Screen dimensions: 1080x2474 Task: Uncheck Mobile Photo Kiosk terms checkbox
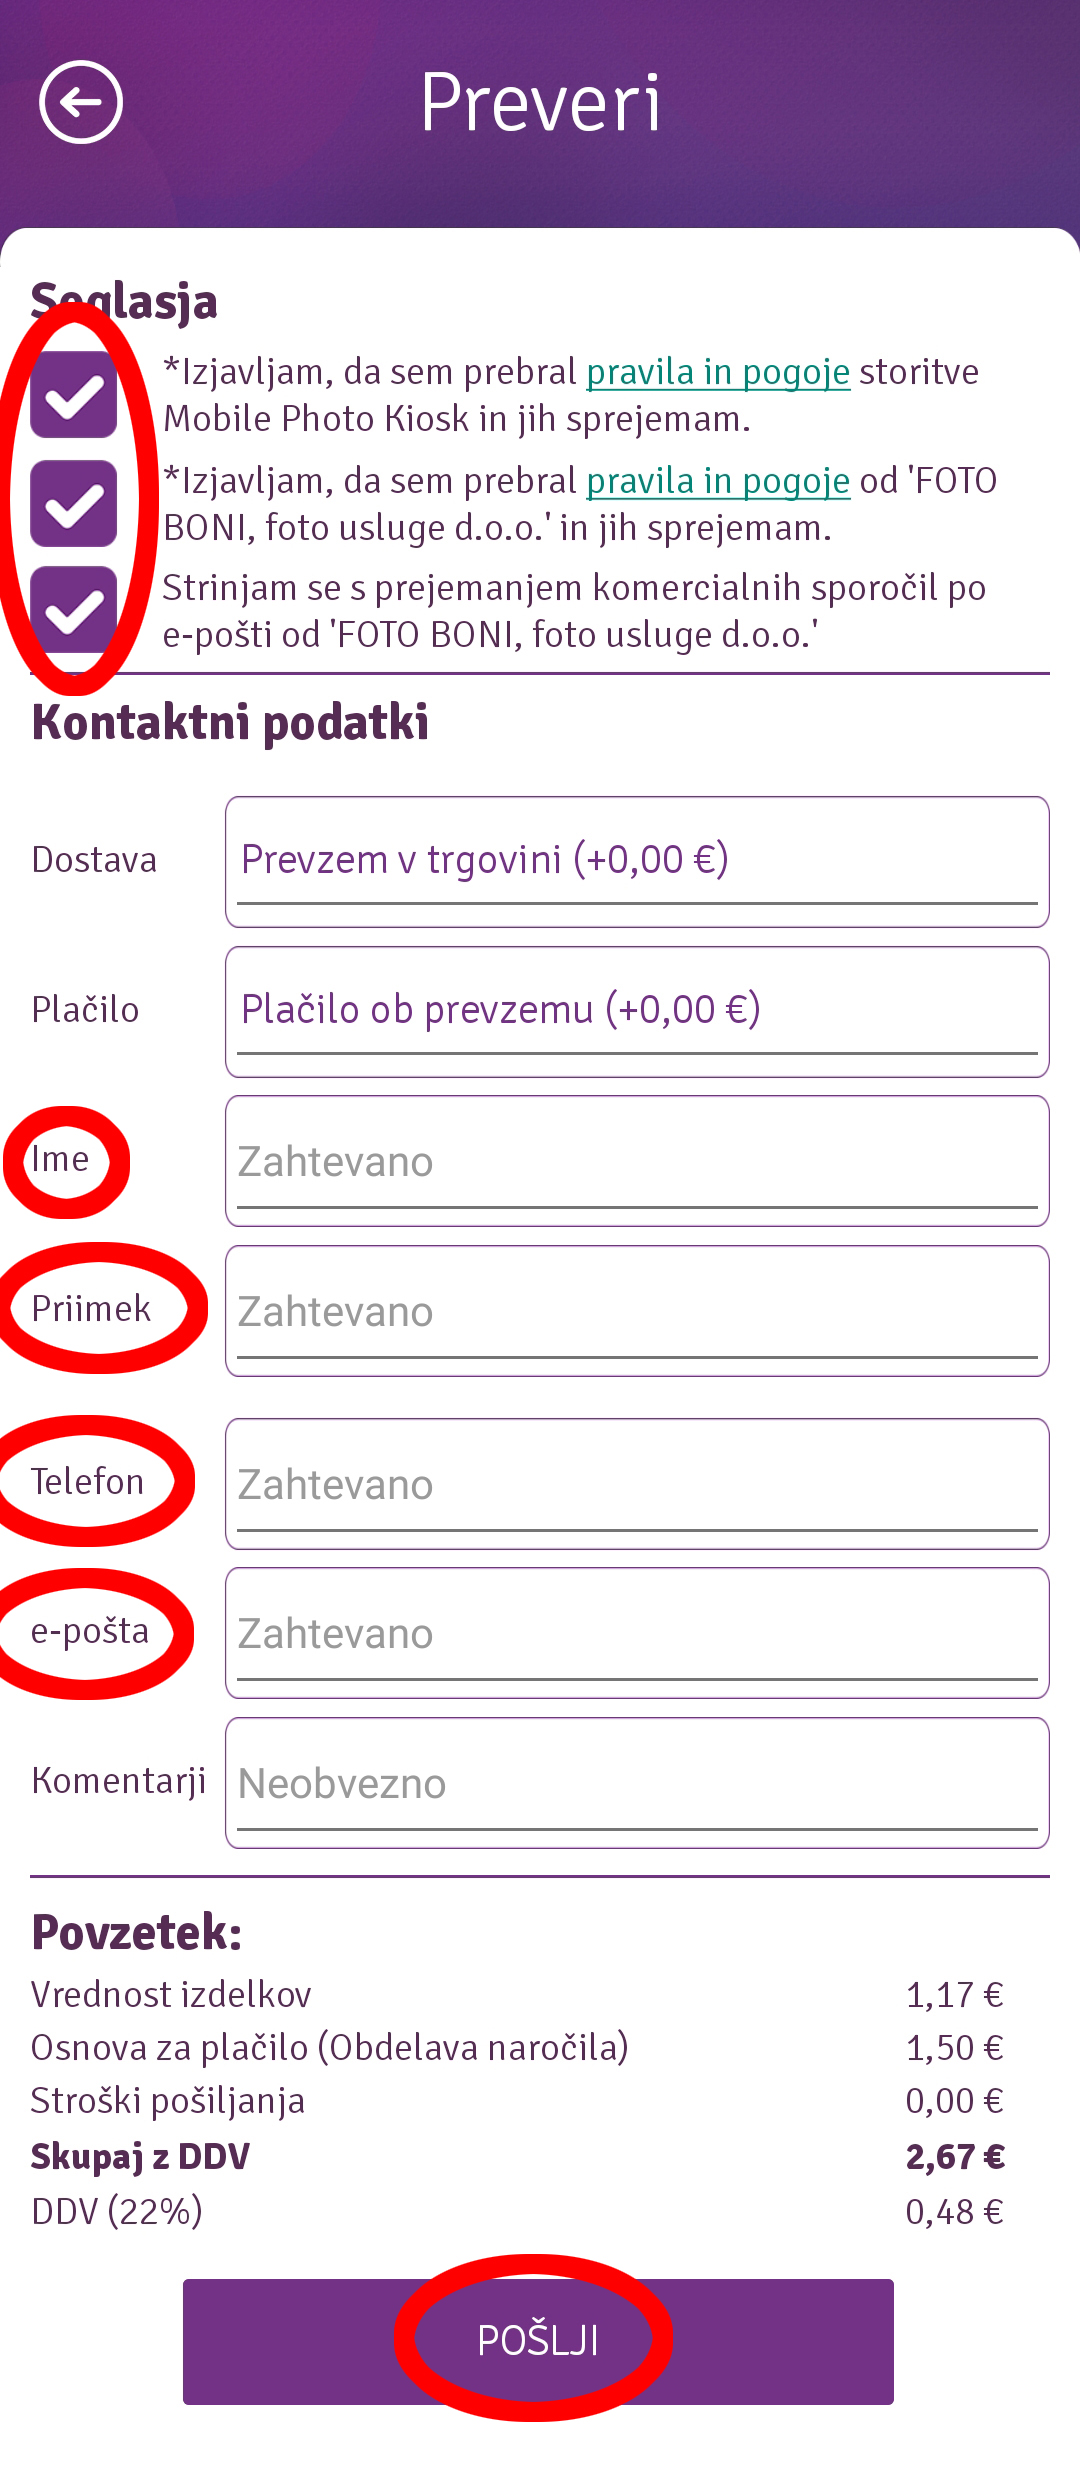(74, 395)
